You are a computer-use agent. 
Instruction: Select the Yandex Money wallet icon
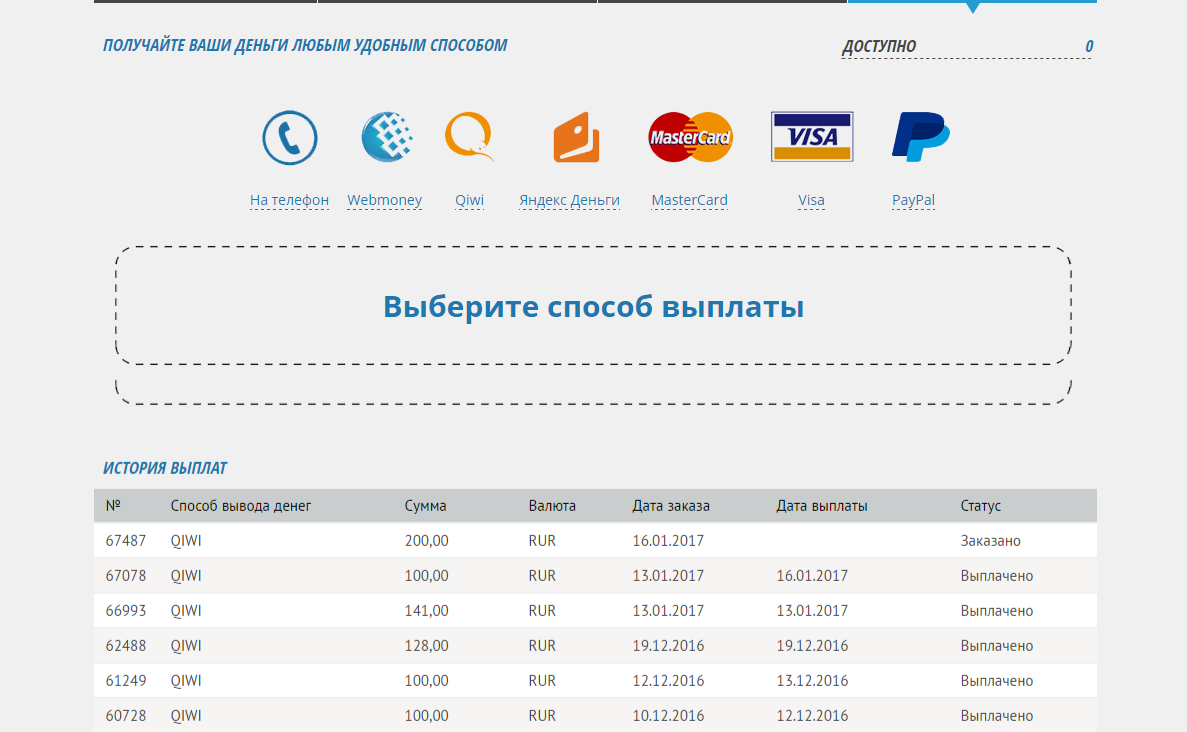[x=576, y=137]
